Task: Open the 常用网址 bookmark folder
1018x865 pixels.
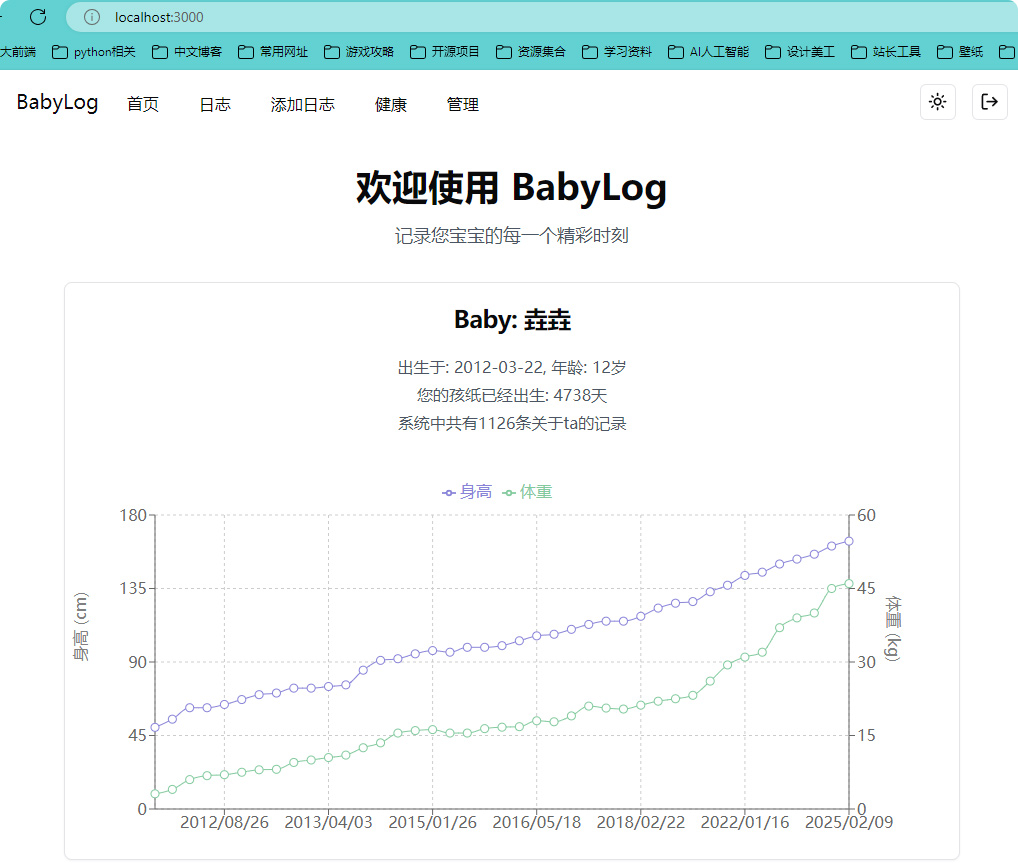Action: click(x=273, y=52)
